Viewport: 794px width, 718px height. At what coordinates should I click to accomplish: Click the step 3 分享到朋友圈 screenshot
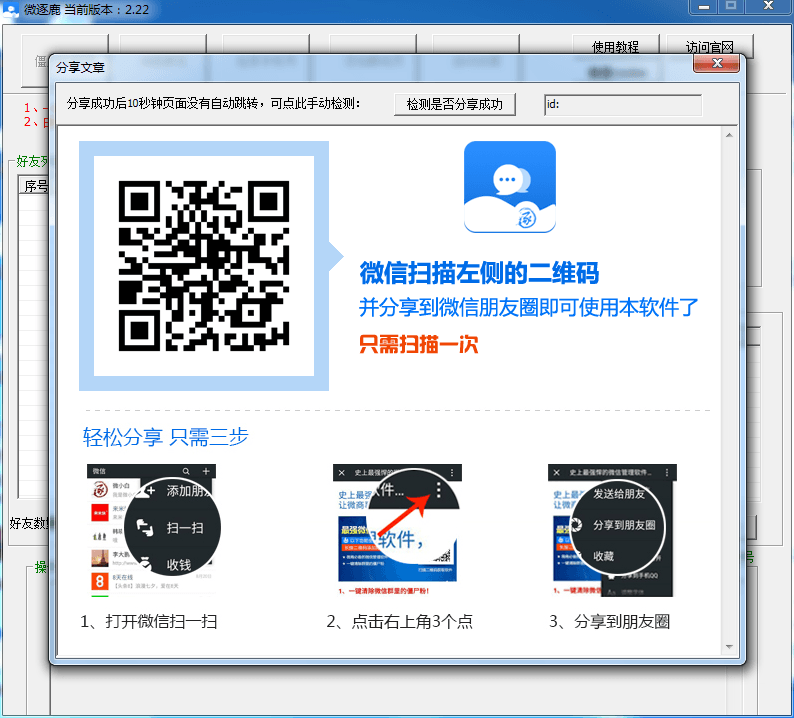pyautogui.click(x=612, y=530)
